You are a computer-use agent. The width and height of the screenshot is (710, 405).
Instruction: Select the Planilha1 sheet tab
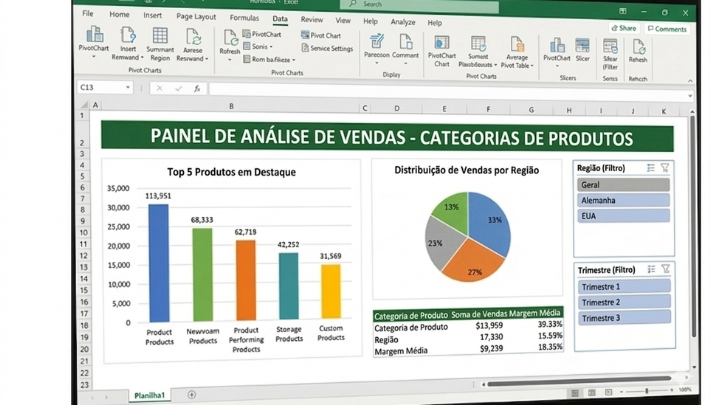[x=150, y=395]
